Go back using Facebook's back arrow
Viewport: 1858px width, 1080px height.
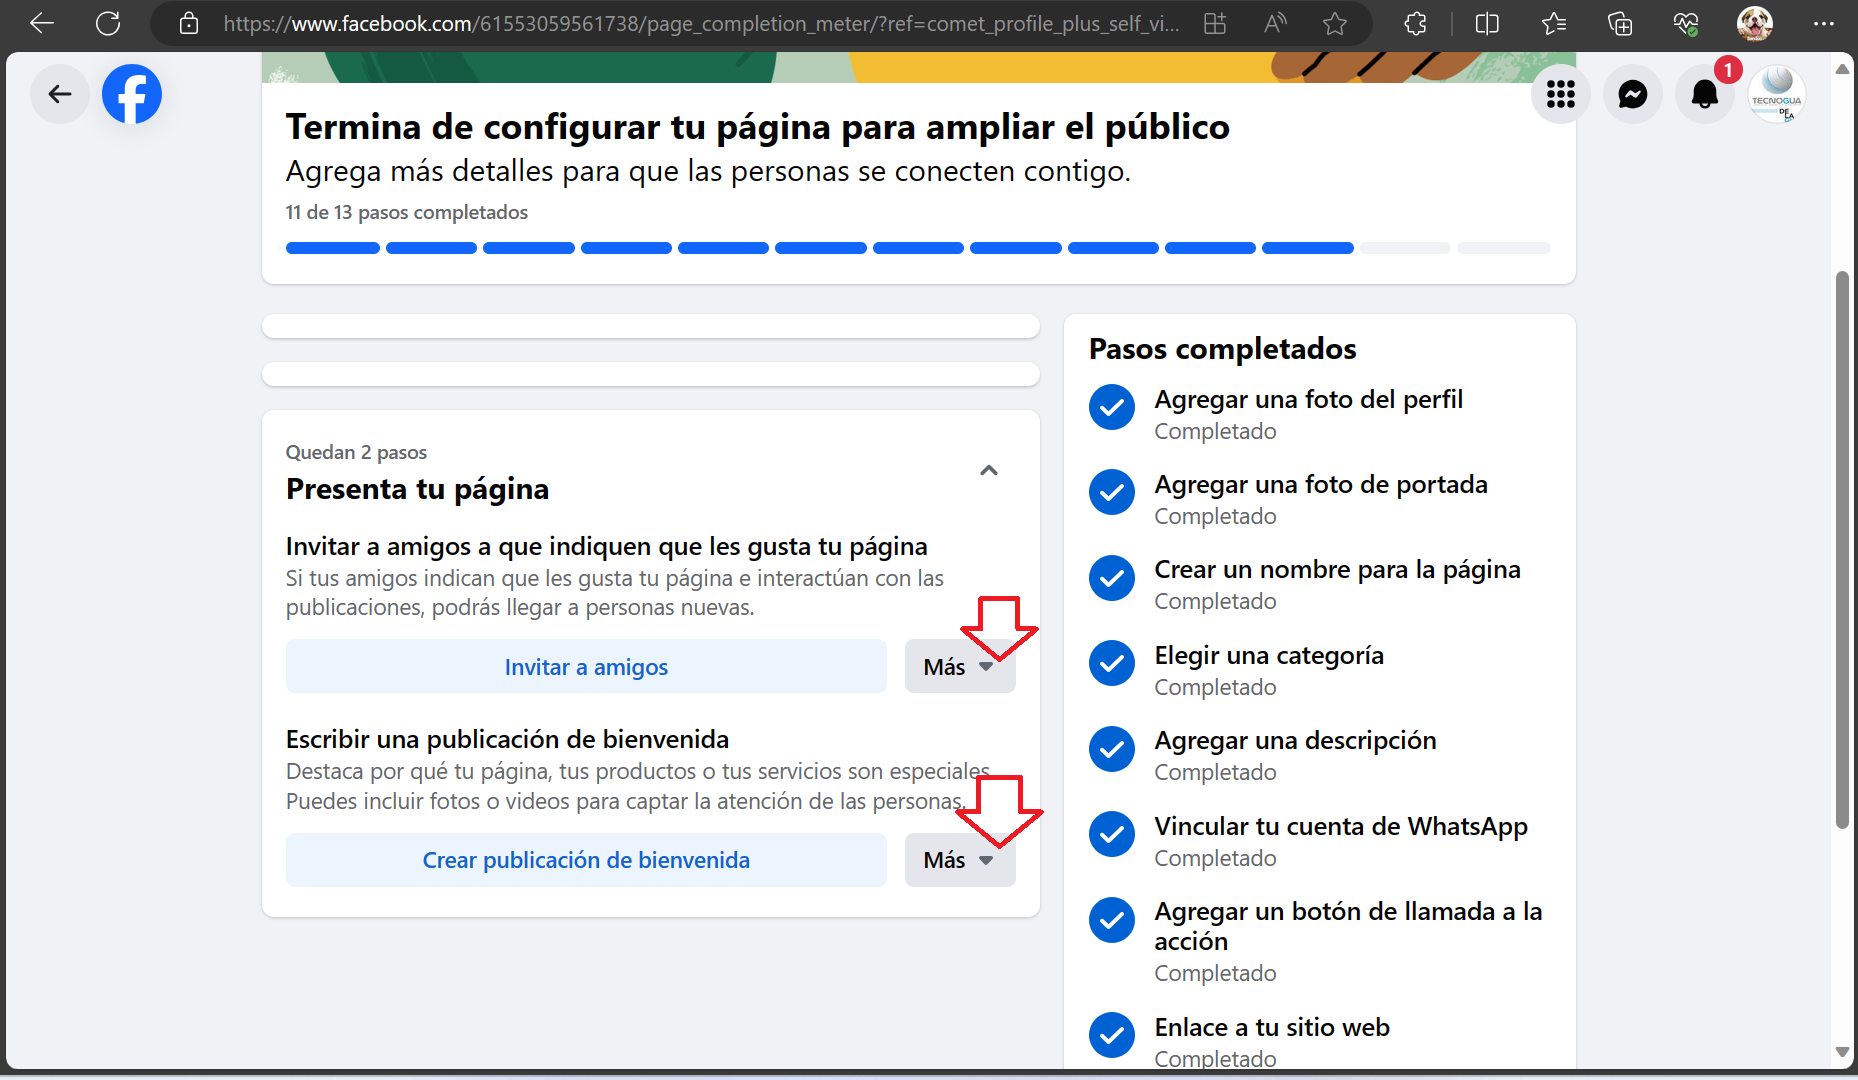click(x=60, y=94)
